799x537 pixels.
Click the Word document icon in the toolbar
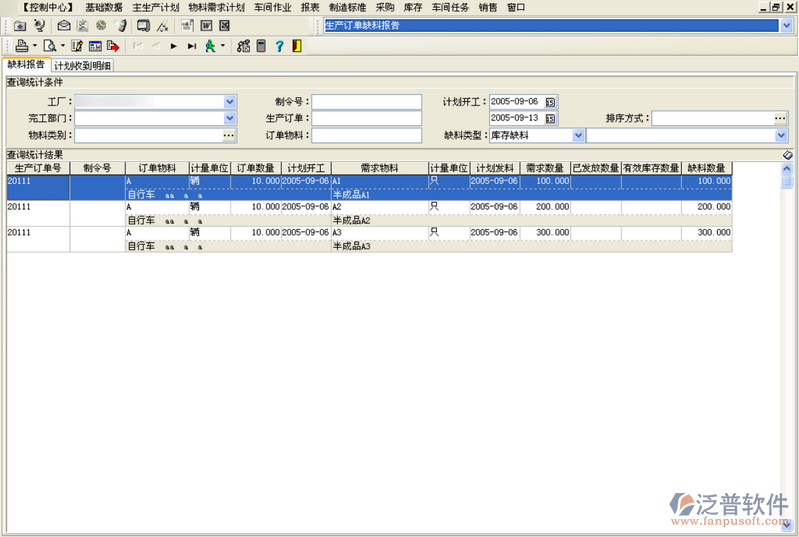[x=206, y=25]
